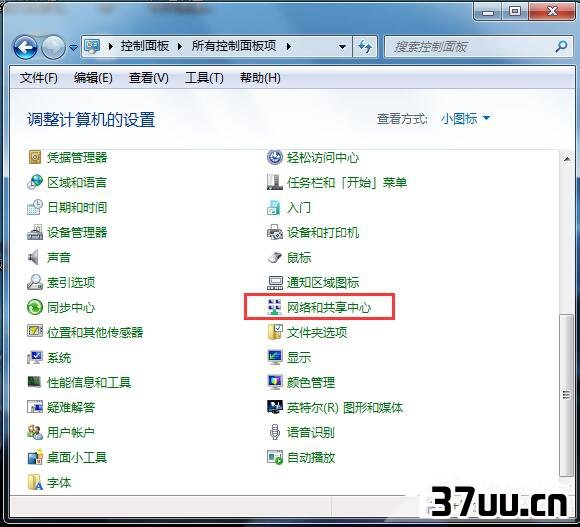Click the vertical scrollbar thumb
The height and width of the screenshot is (527, 580).
(566, 395)
